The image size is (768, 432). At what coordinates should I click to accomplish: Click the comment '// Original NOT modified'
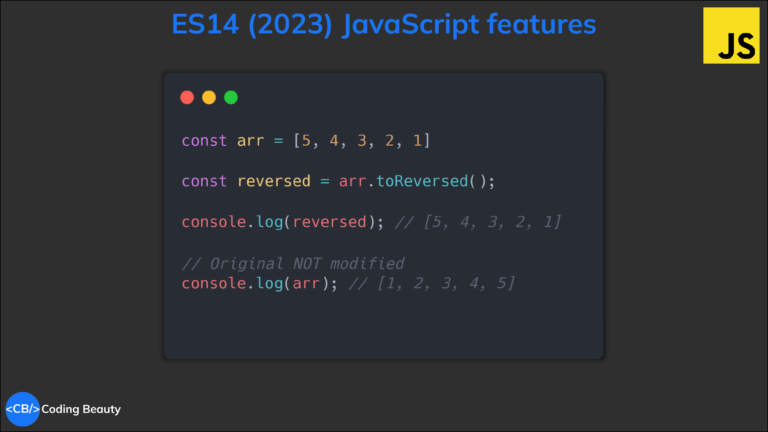point(293,264)
